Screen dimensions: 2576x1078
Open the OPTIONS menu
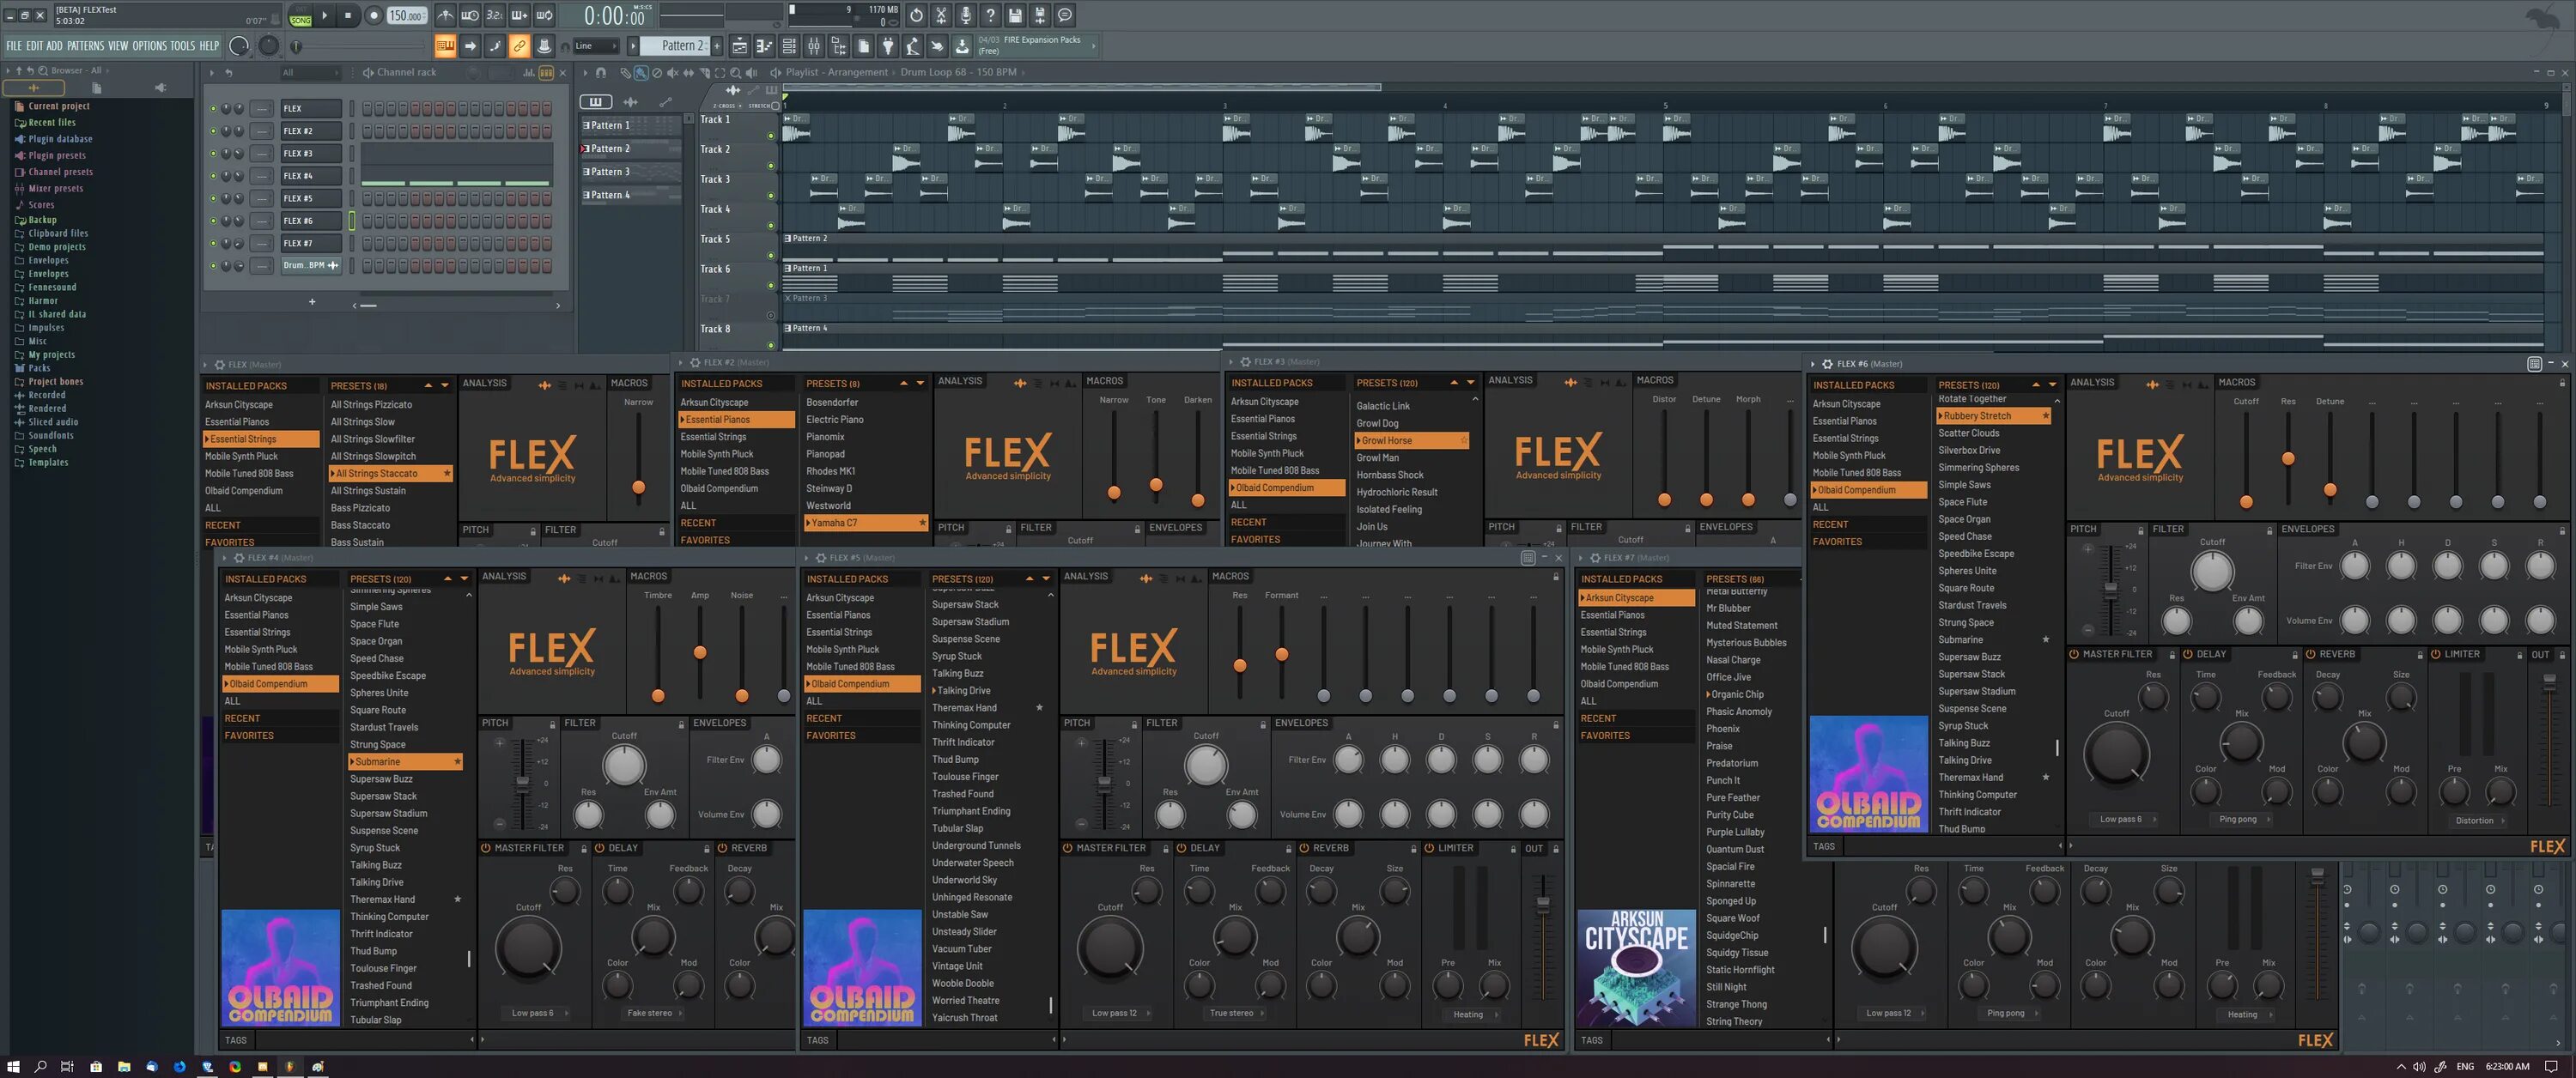coord(149,46)
